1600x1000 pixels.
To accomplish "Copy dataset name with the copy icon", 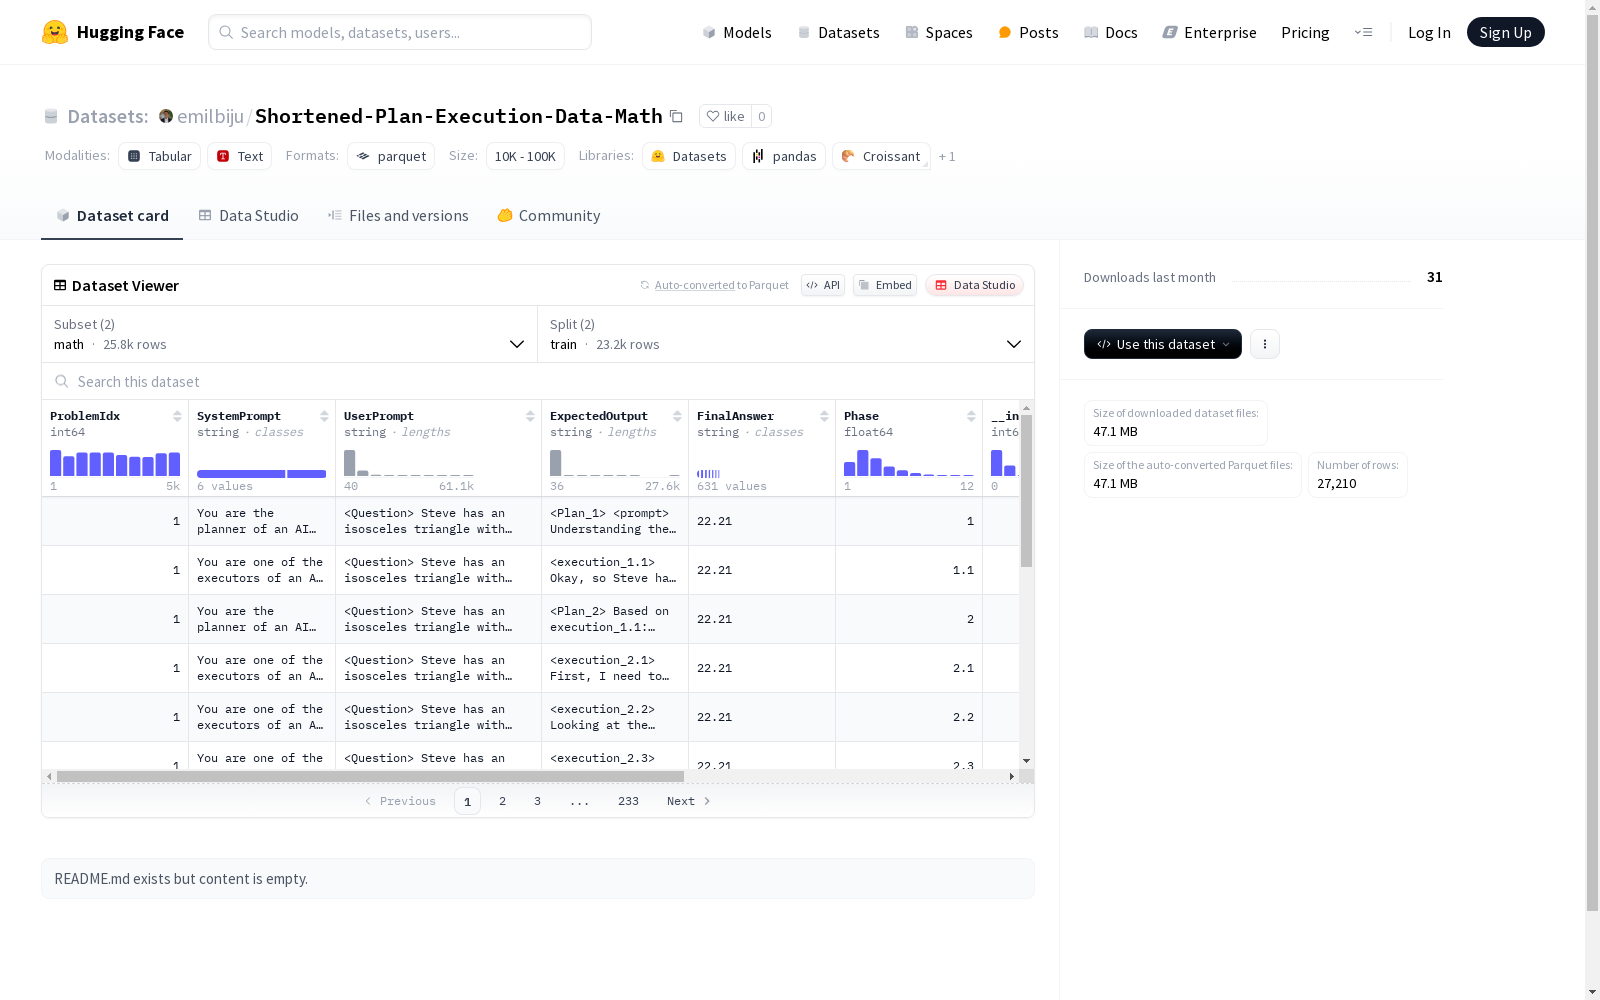I will [x=676, y=116].
